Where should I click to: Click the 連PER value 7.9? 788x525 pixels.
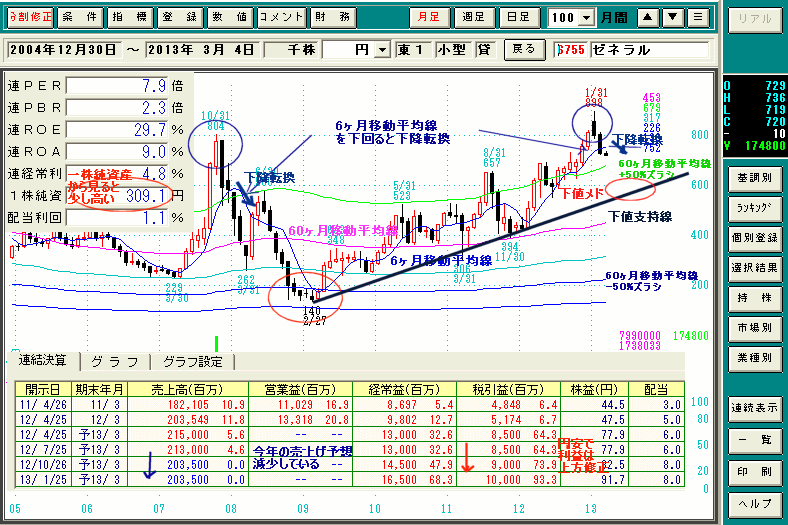(x=117, y=86)
